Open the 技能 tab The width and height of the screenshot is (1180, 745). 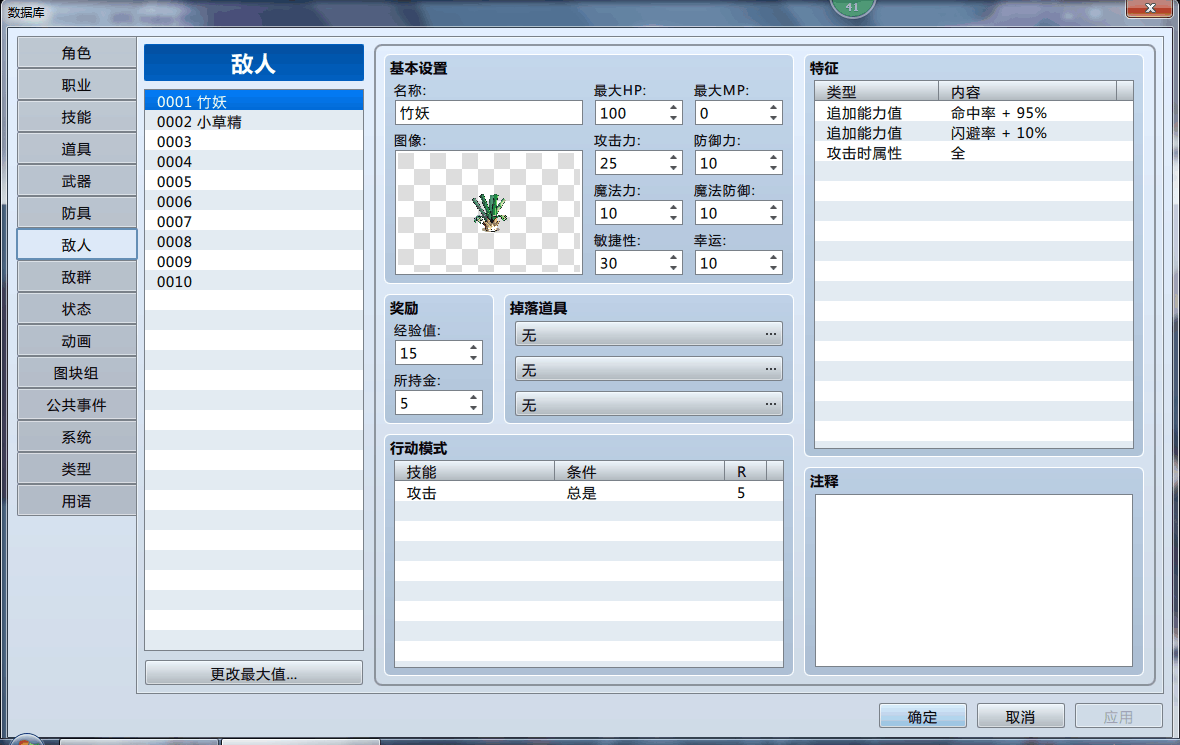(x=77, y=117)
